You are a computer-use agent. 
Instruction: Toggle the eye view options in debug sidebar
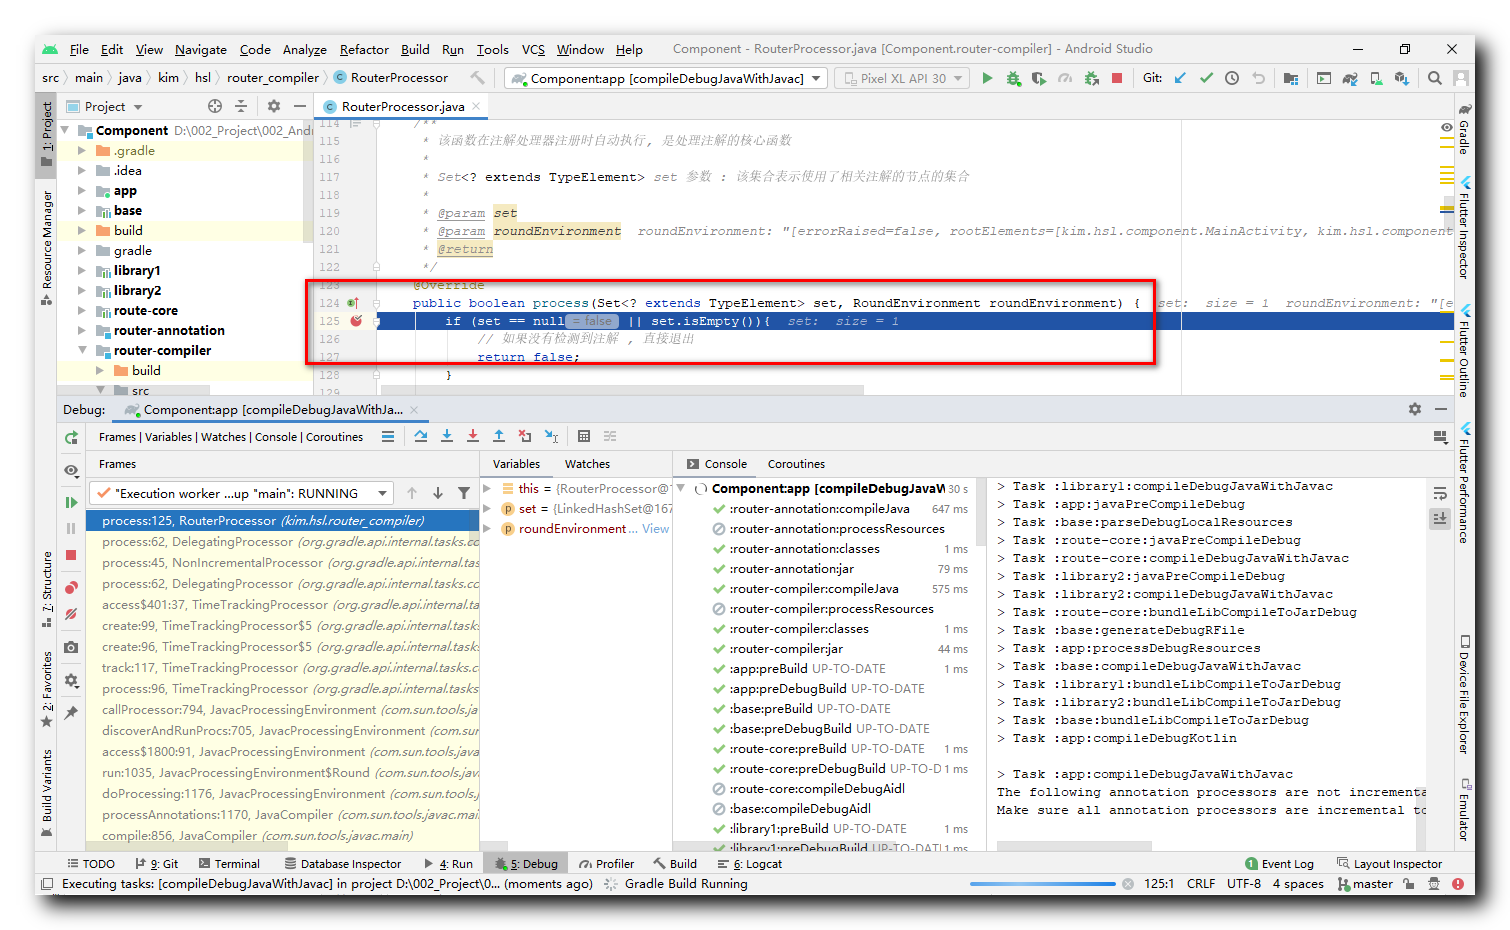point(71,470)
